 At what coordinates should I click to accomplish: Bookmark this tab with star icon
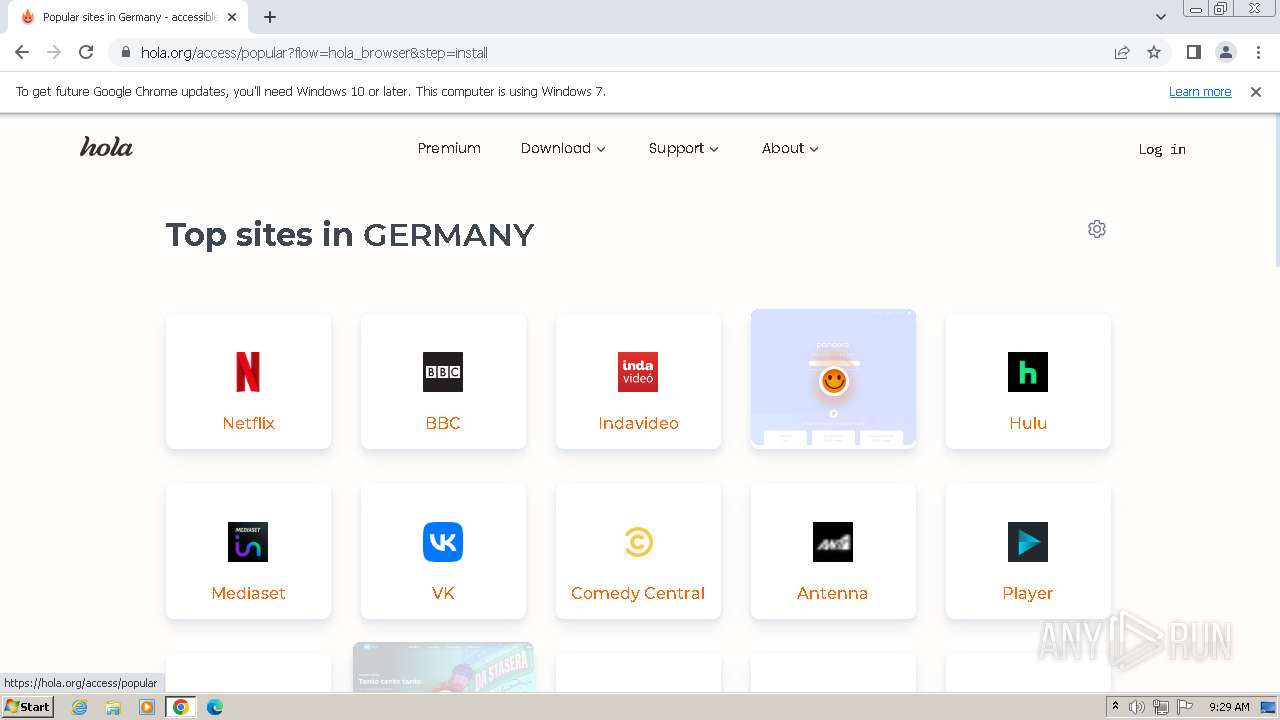[x=1154, y=52]
